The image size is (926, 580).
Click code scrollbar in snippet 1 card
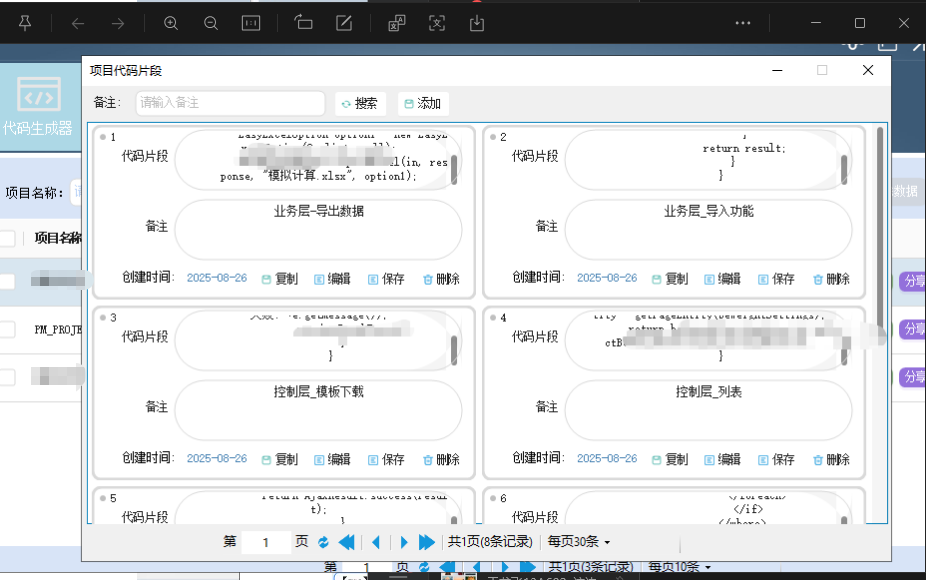coord(454,170)
